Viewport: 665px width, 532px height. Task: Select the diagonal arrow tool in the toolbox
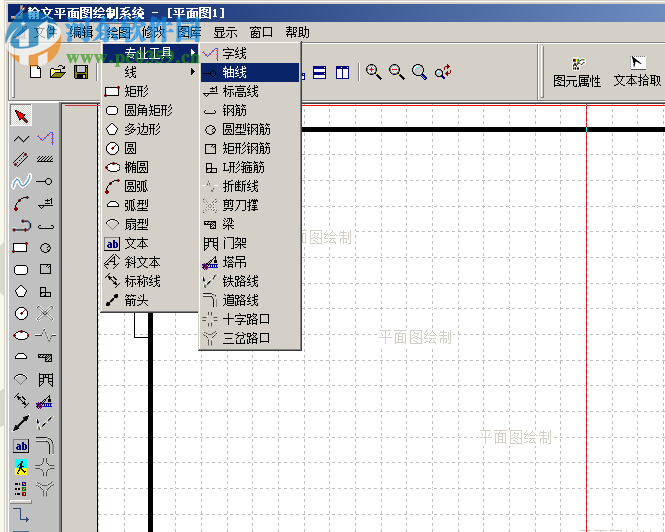[x=21, y=423]
